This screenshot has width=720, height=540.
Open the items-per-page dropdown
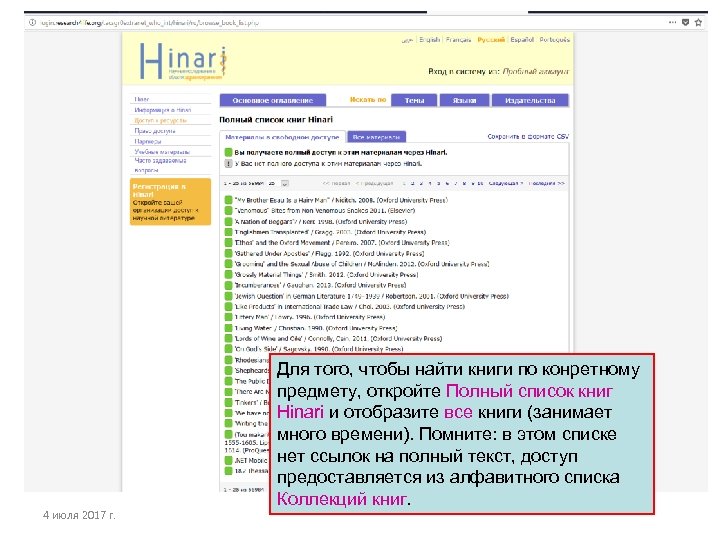pyautogui.click(x=285, y=183)
